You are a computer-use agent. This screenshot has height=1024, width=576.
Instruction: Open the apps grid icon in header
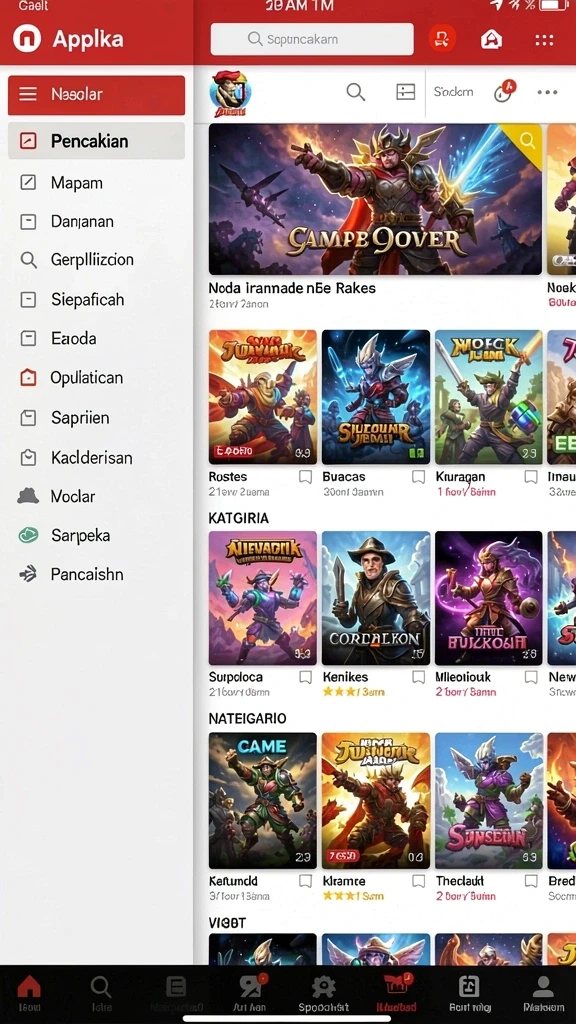point(545,39)
